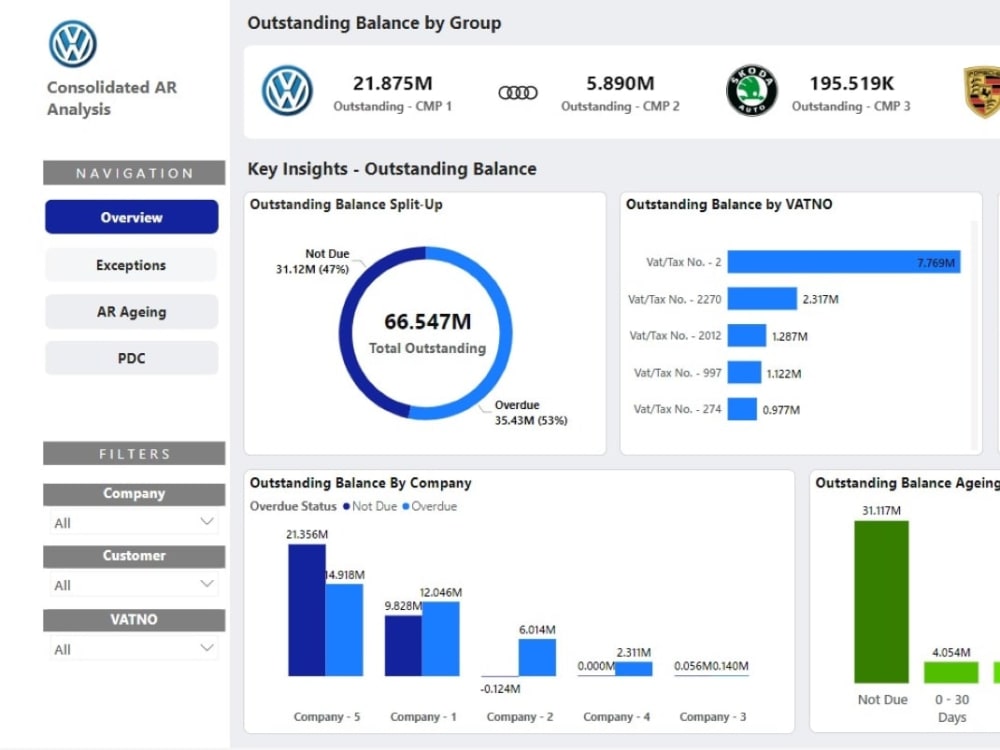Click the 0 - 30 Days ageing bar
The image size is (1000, 750).
[951, 673]
